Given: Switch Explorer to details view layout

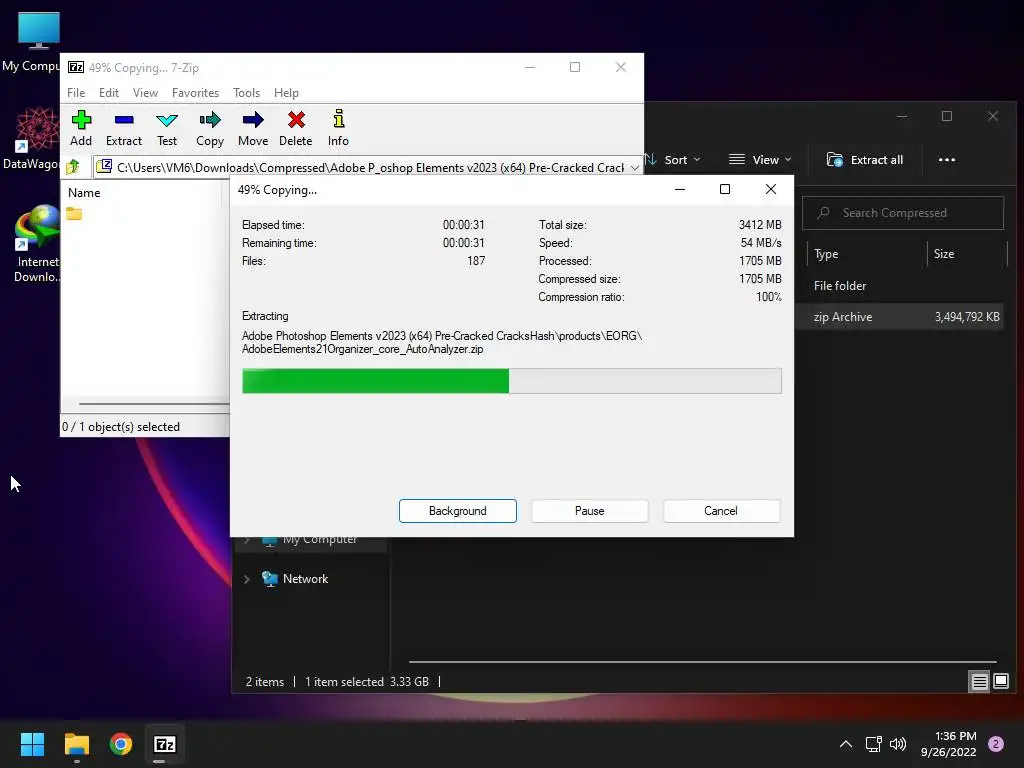Looking at the screenshot, I should [980, 682].
